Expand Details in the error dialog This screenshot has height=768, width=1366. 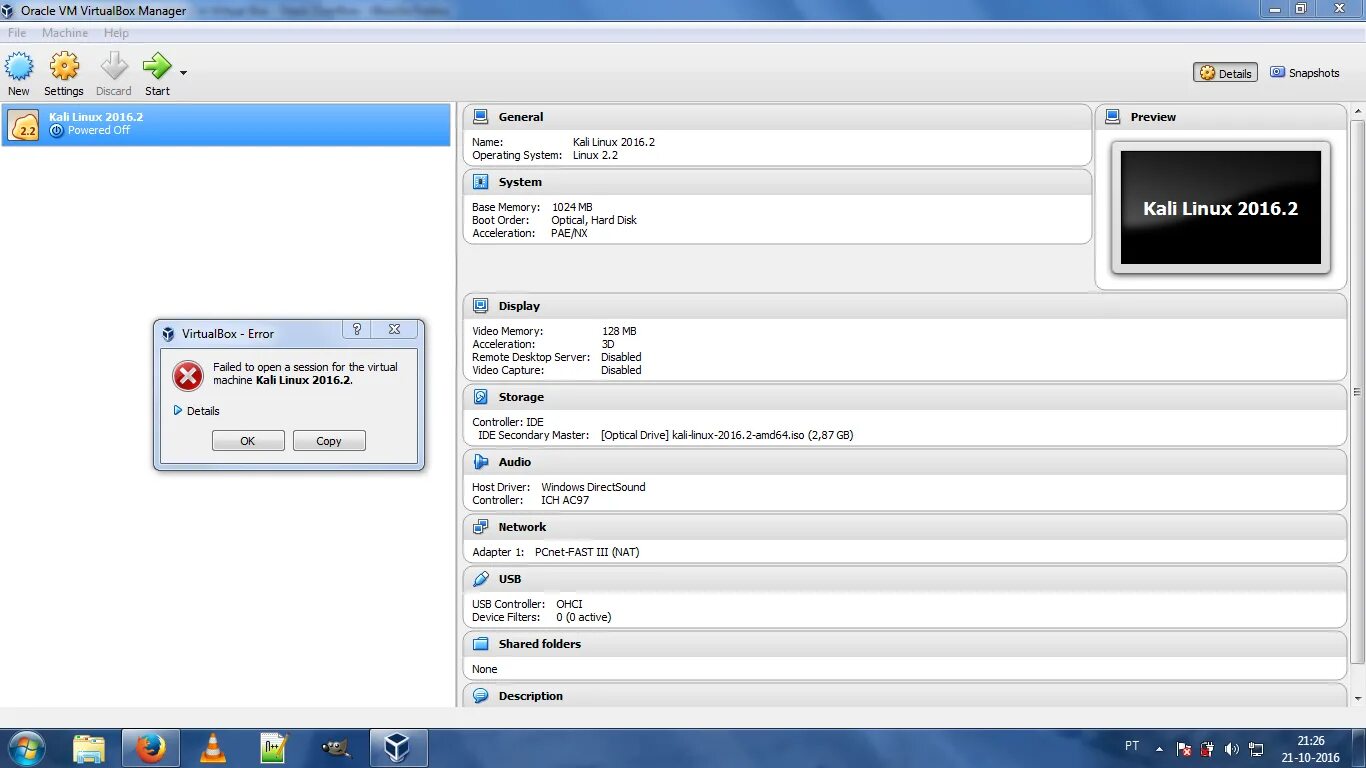196,411
